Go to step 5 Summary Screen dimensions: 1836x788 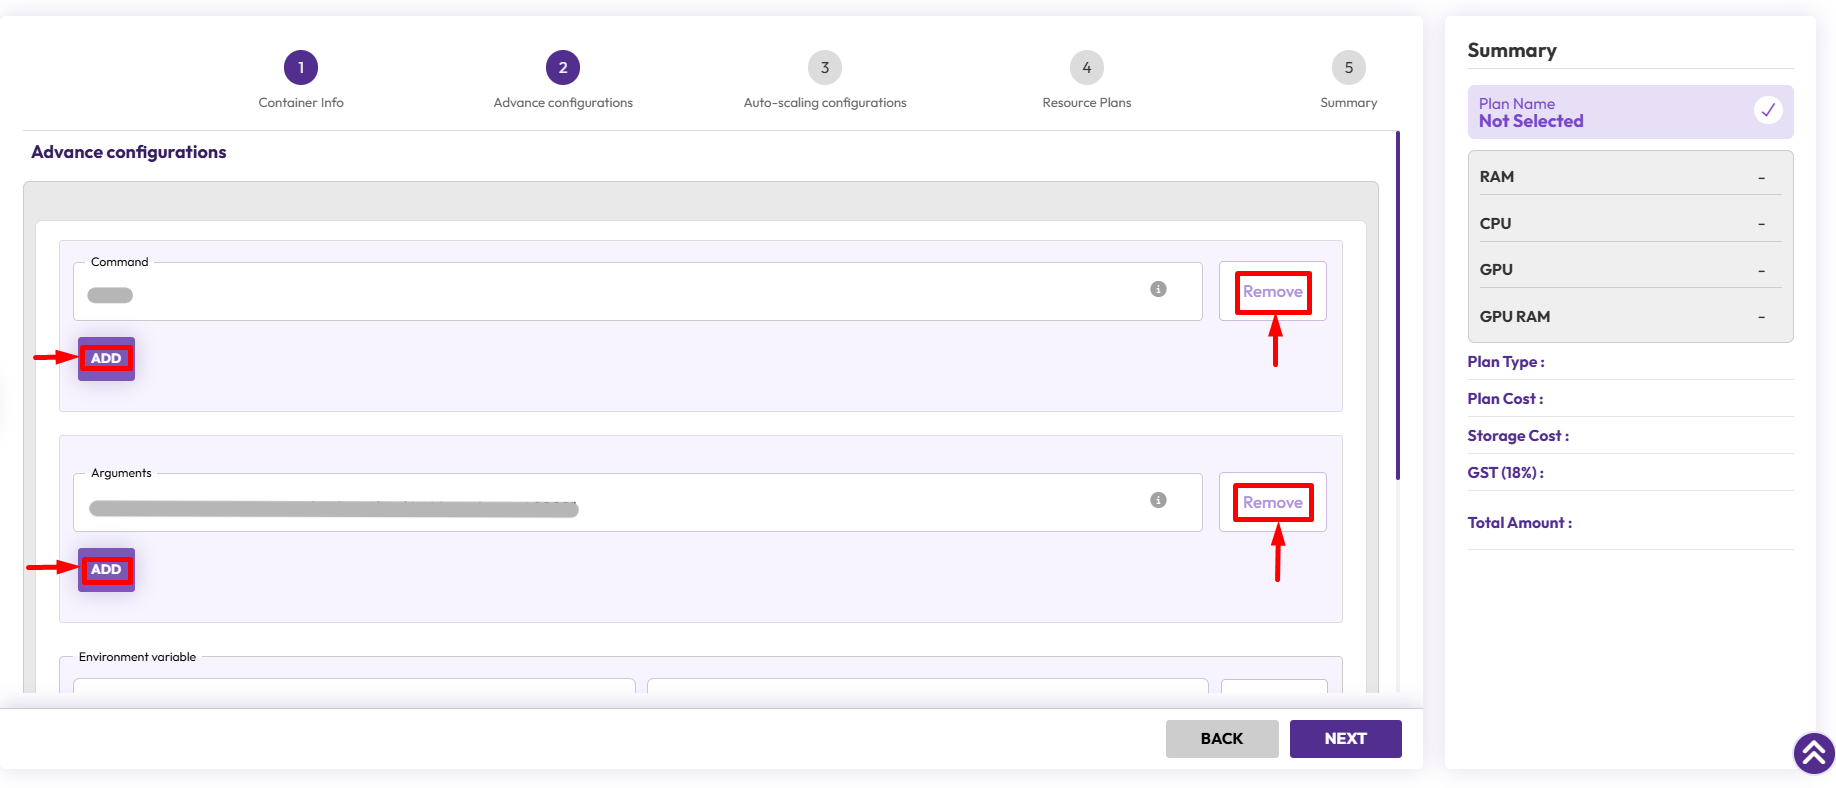click(1348, 68)
